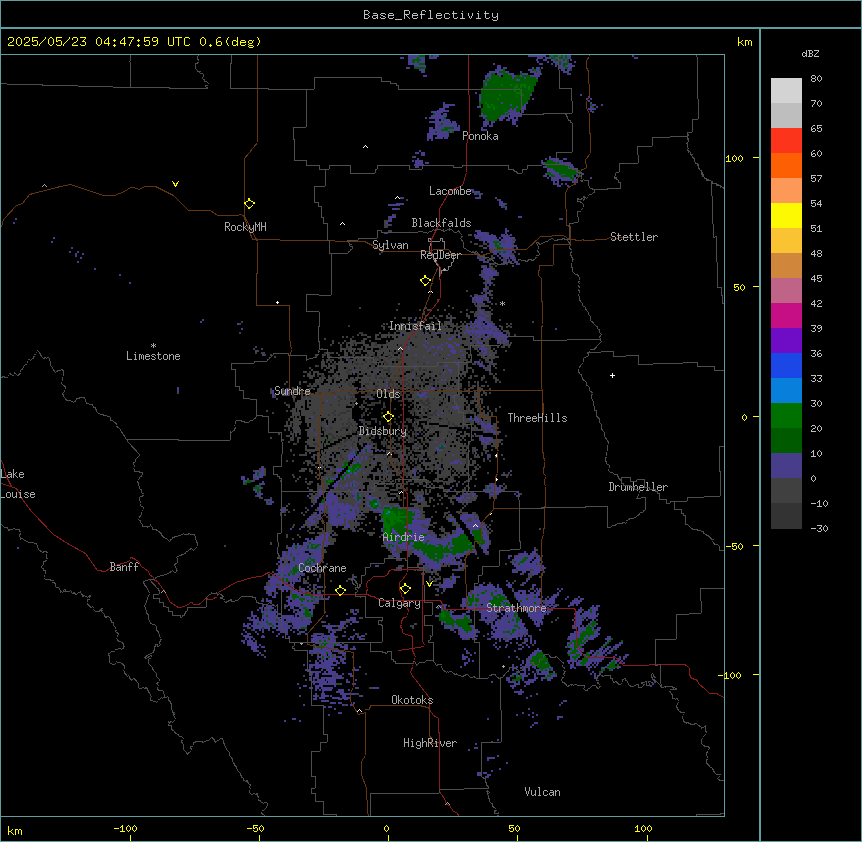The image size is (862, 842).
Task: Click the green echo cell above Airdrie label
Action: click(396, 520)
